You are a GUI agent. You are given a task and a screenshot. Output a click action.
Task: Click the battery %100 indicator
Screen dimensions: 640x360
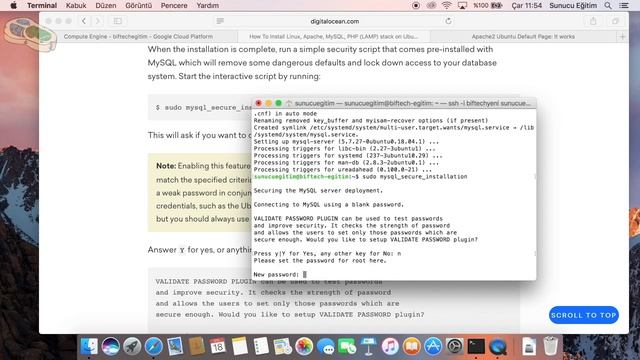point(487,5)
